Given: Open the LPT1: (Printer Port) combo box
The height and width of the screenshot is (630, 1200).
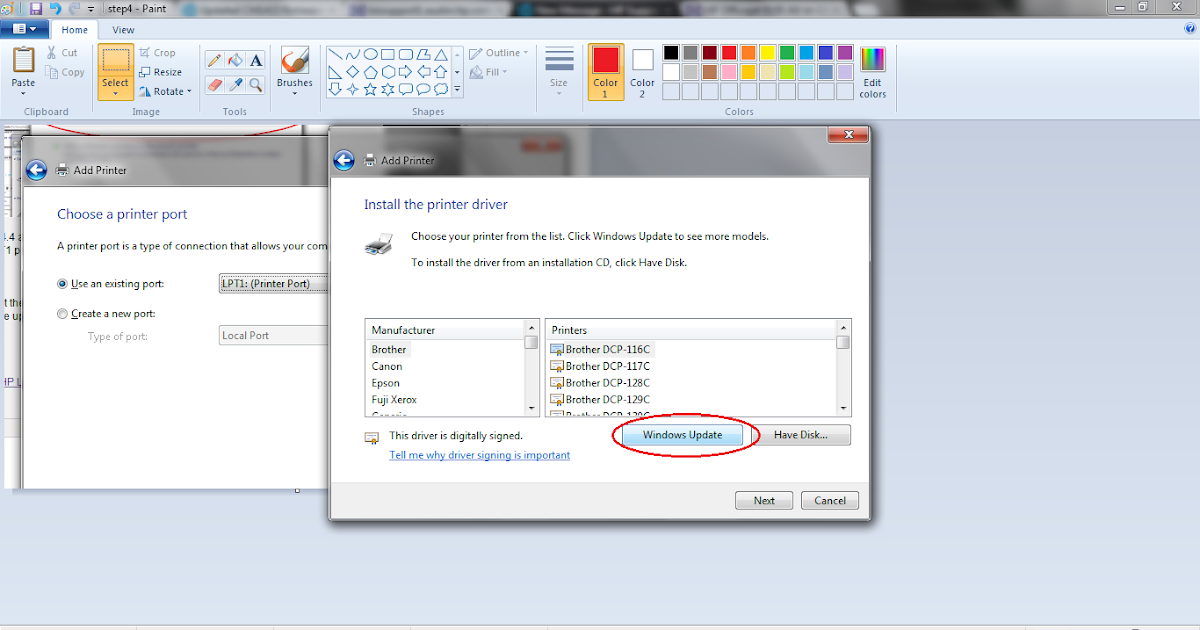Looking at the screenshot, I should point(273,283).
